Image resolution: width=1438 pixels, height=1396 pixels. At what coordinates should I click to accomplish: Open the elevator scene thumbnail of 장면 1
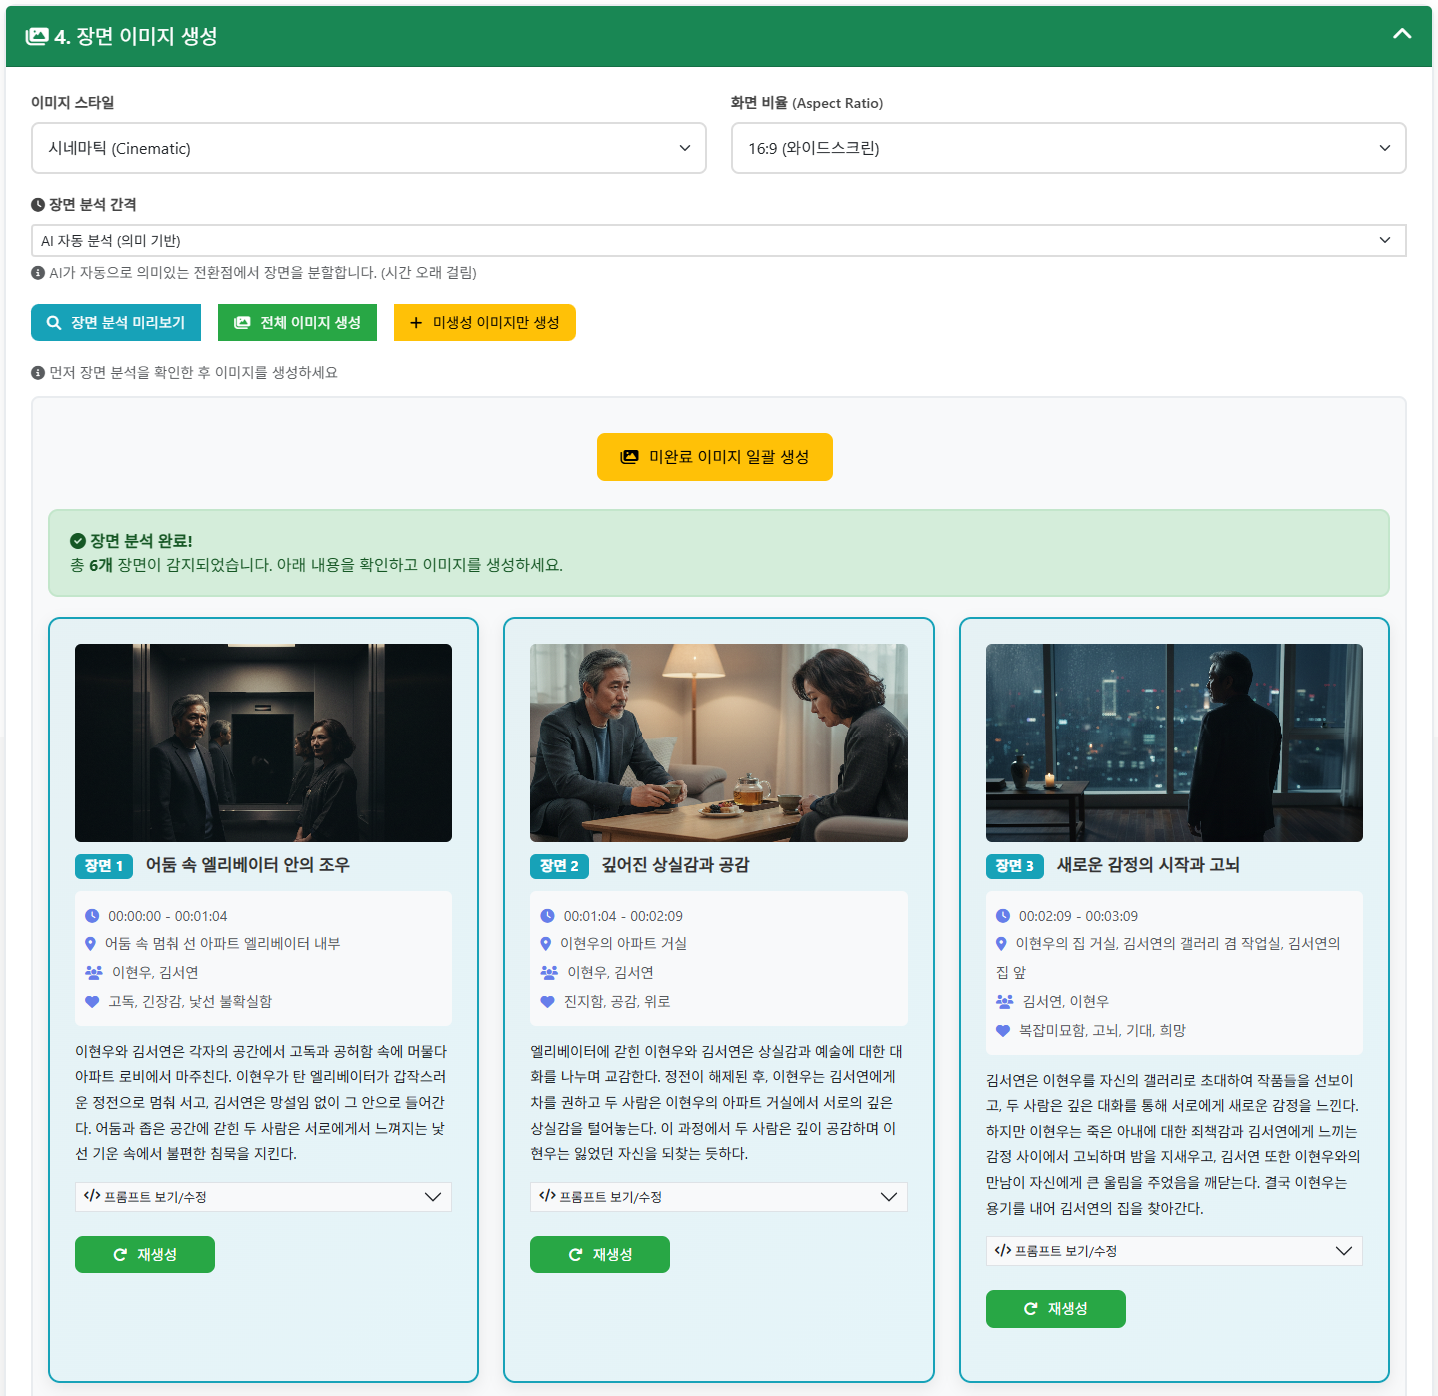[x=263, y=743]
